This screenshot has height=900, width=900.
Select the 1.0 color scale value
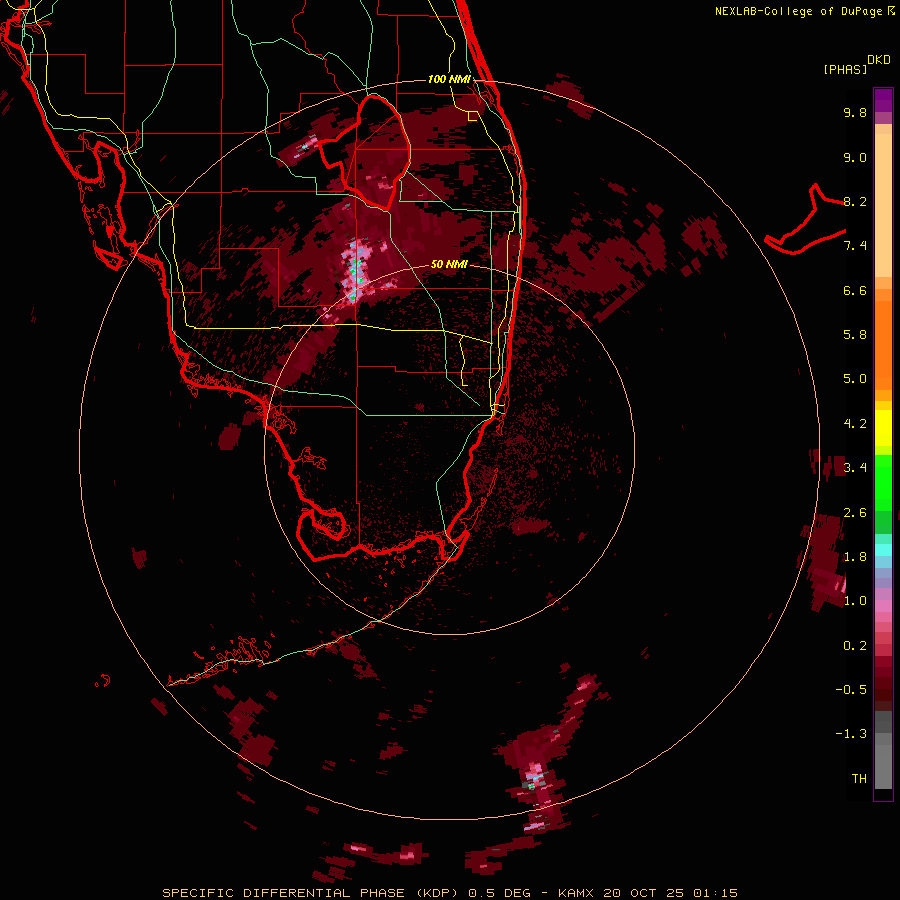[855, 601]
